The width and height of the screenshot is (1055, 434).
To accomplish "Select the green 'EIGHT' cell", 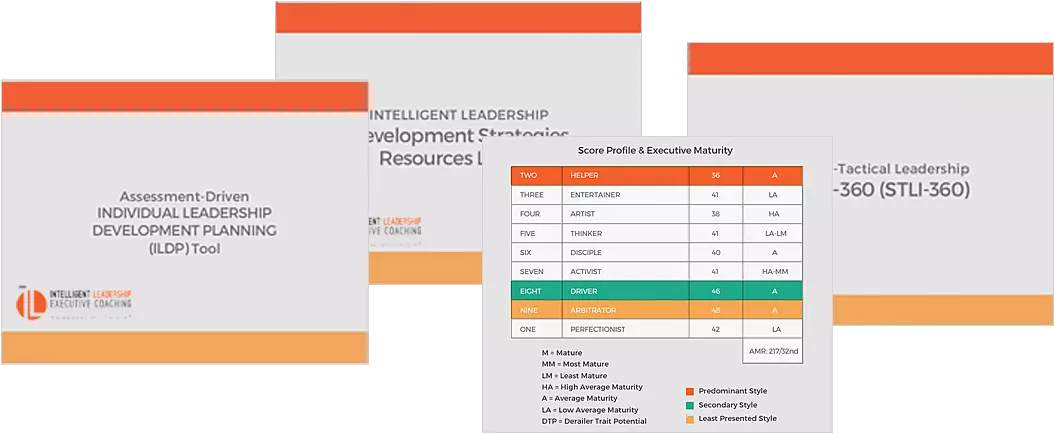I will click(536, 291).
